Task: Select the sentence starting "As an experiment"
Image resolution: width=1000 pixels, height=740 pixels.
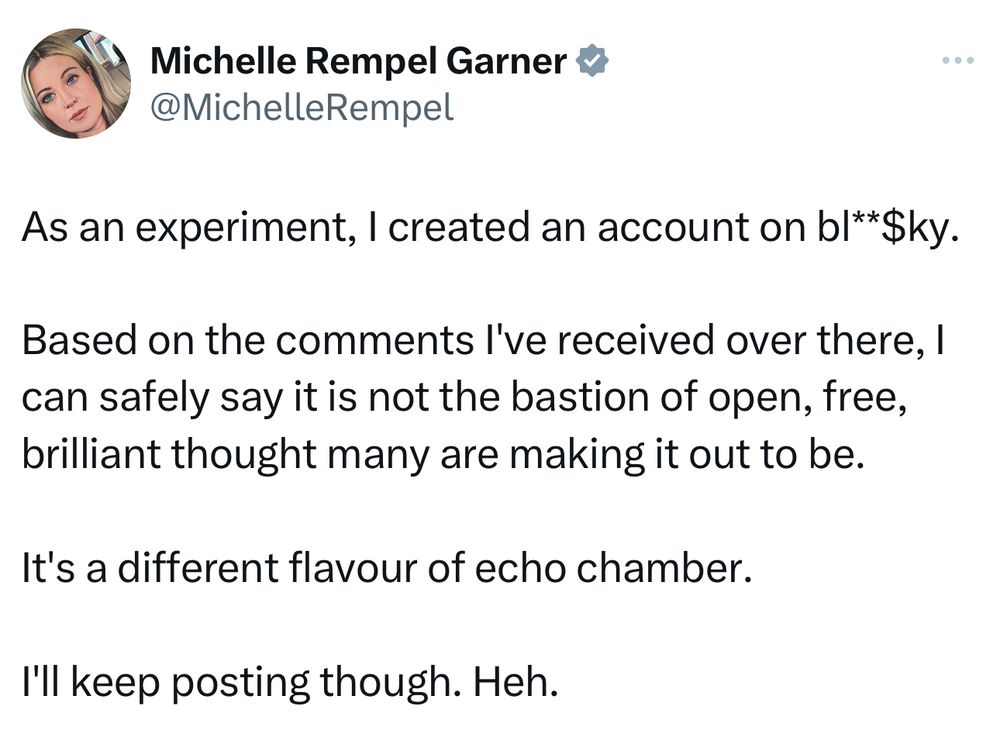Action: point(490,228)
